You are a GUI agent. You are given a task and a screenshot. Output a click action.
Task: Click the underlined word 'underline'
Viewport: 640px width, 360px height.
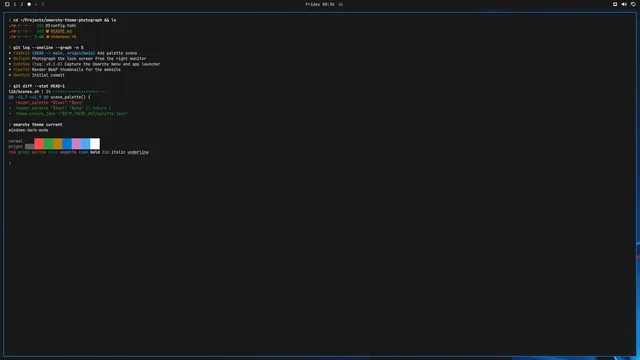point(138,152)
